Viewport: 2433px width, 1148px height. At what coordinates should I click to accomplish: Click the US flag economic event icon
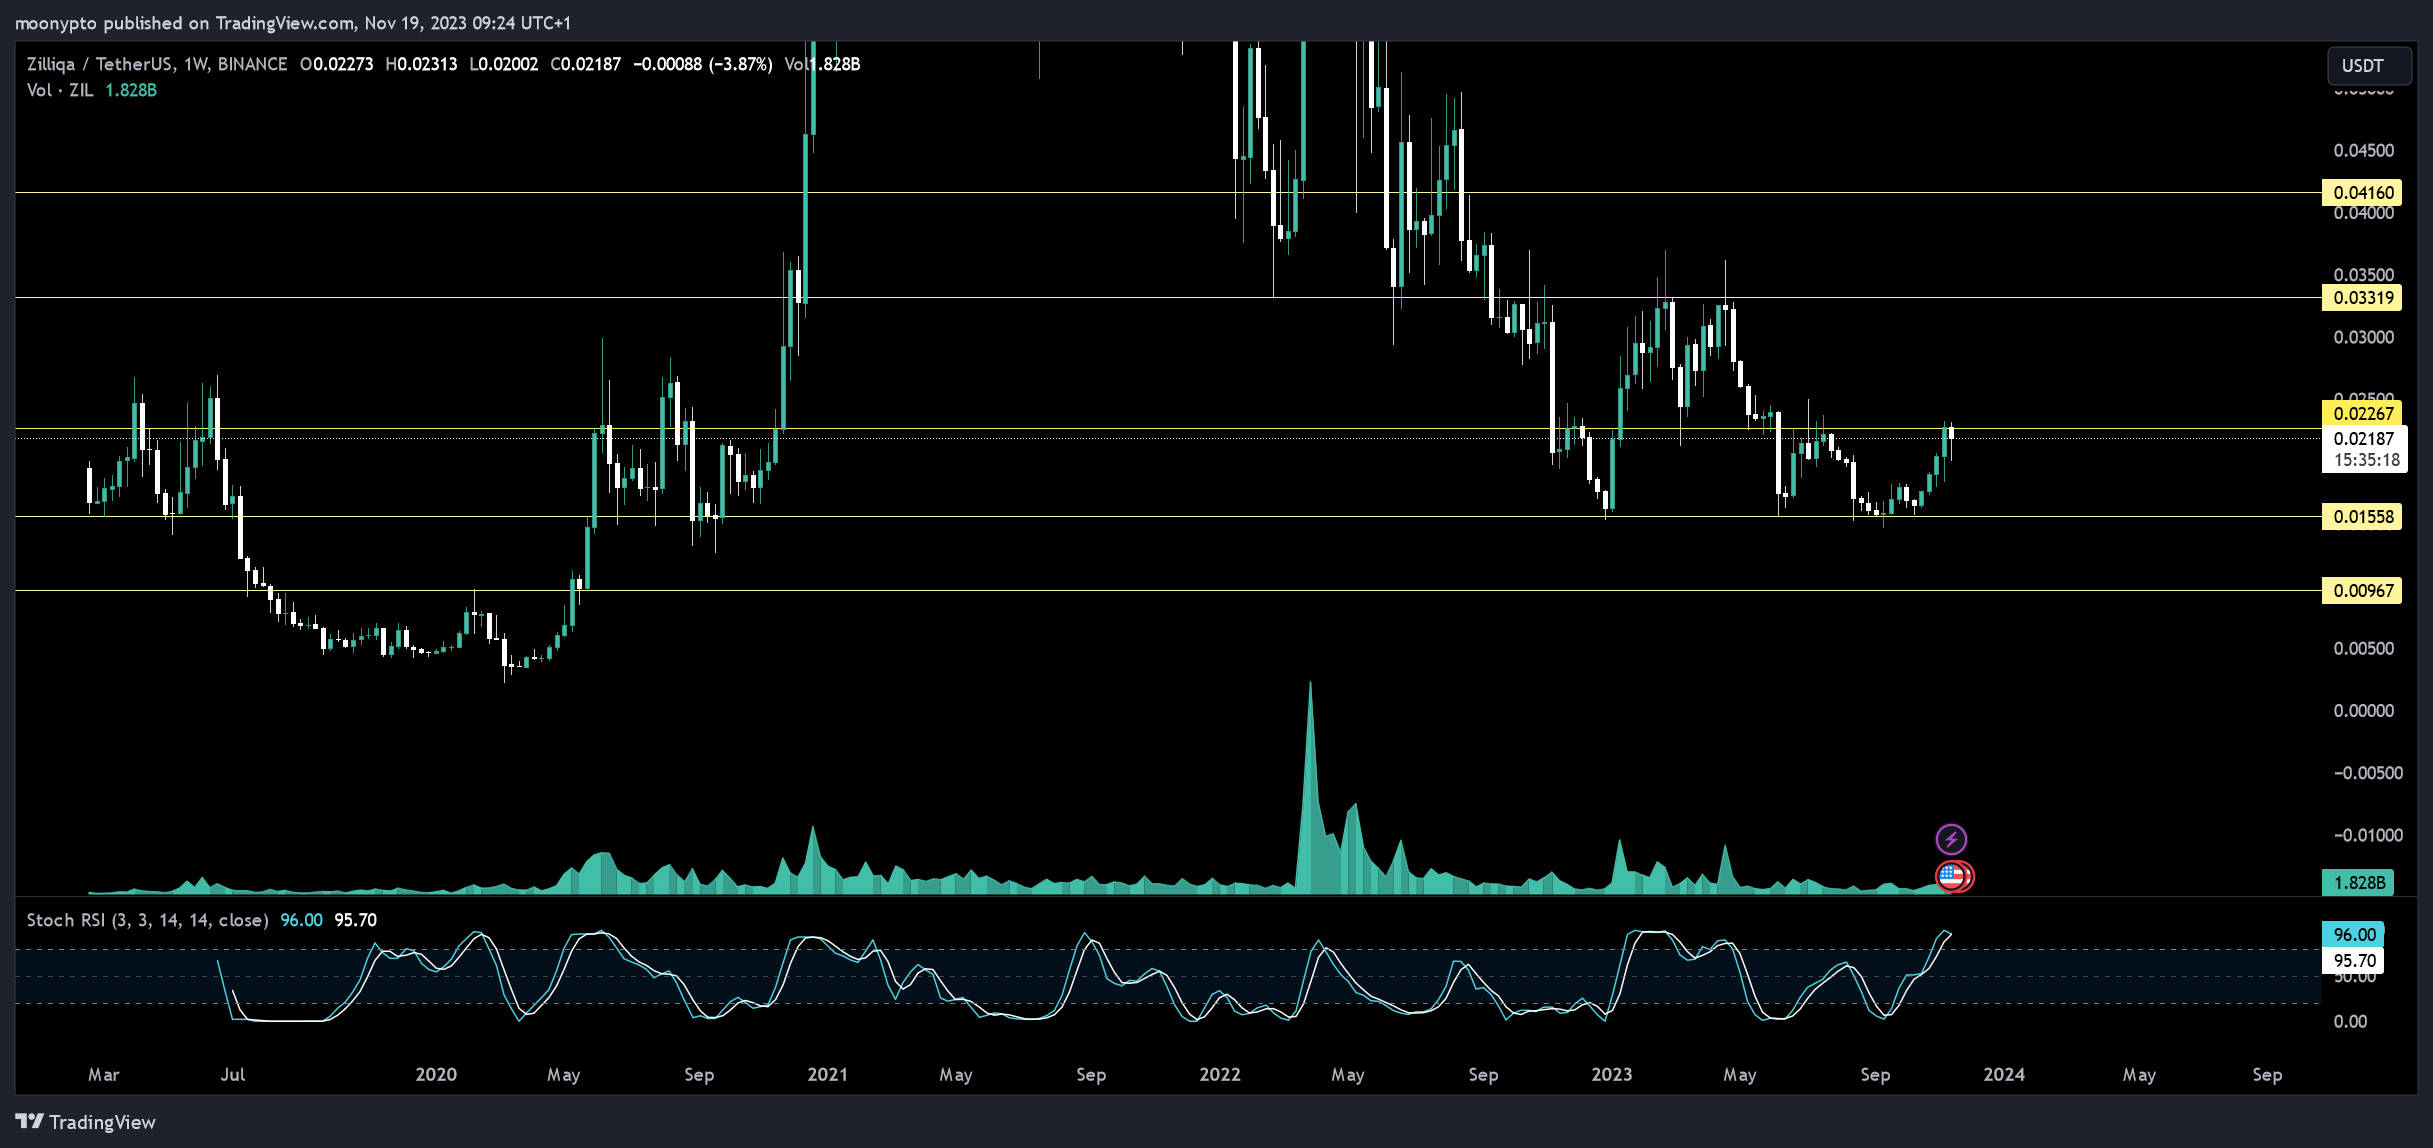[x=1951, y=877]
